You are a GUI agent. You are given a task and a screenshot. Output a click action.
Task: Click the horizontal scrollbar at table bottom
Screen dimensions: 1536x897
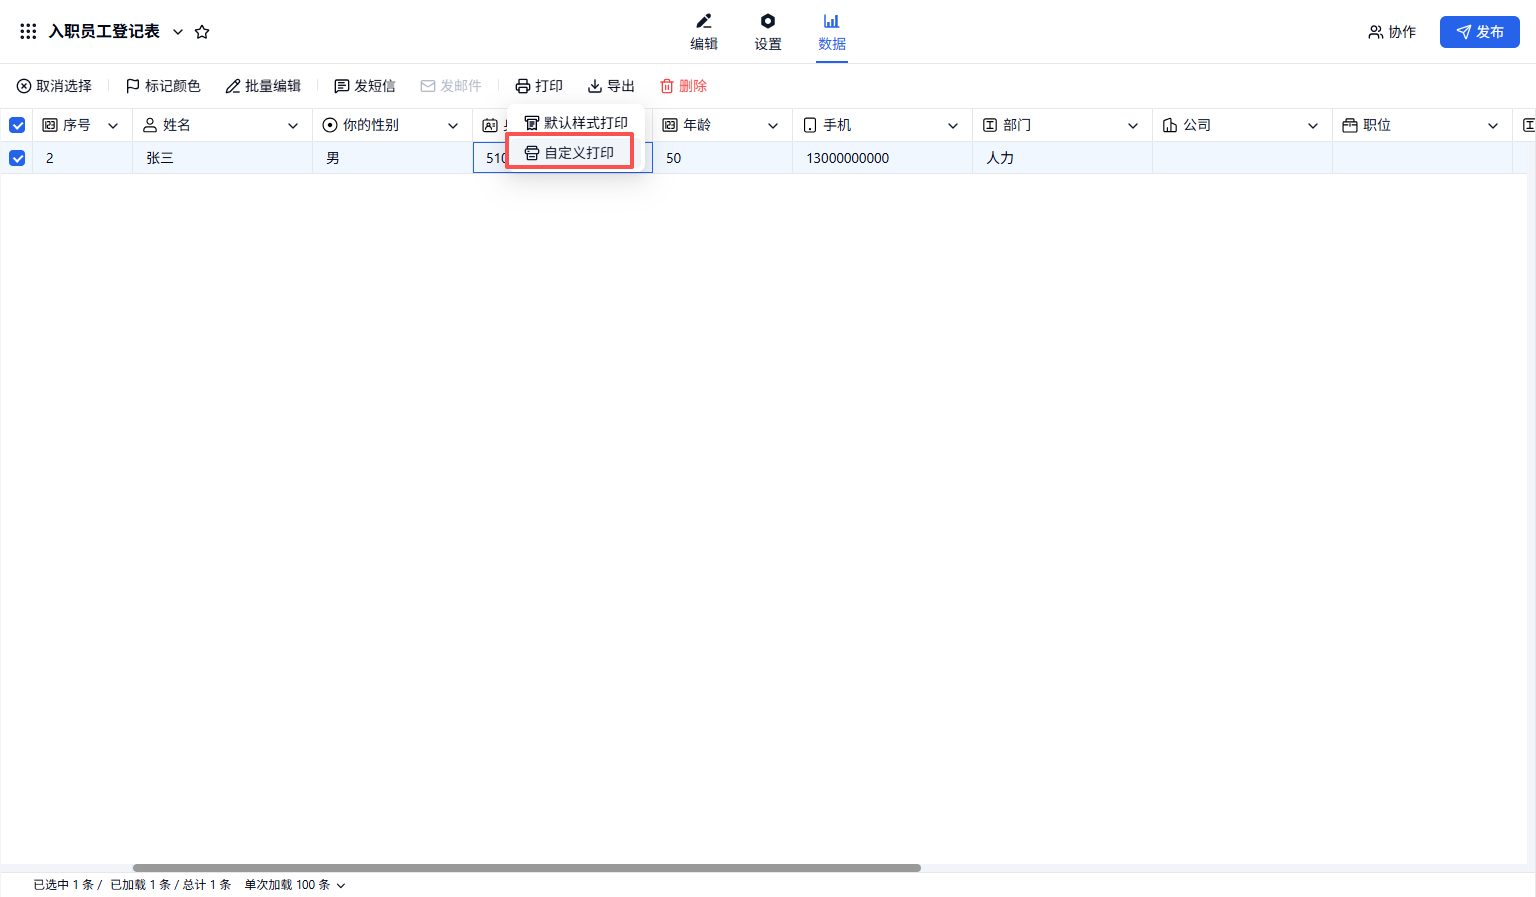[526, 868]
